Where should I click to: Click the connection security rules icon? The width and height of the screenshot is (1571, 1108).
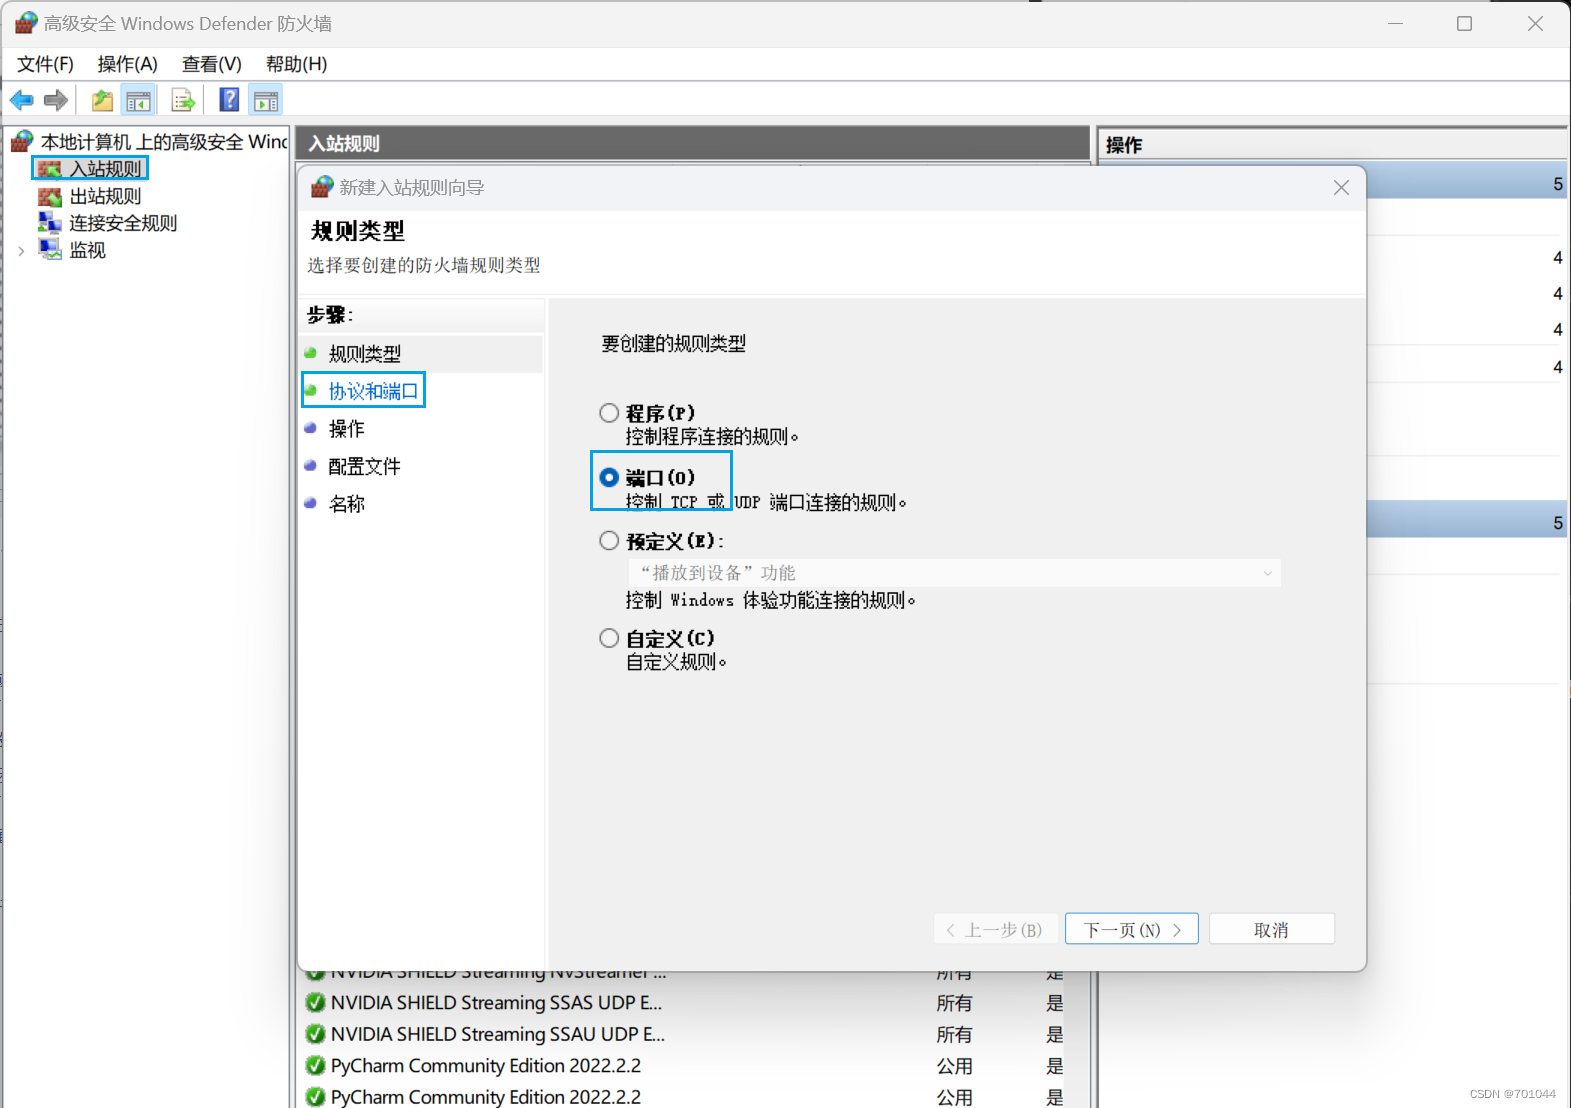[x=50, y=222]
